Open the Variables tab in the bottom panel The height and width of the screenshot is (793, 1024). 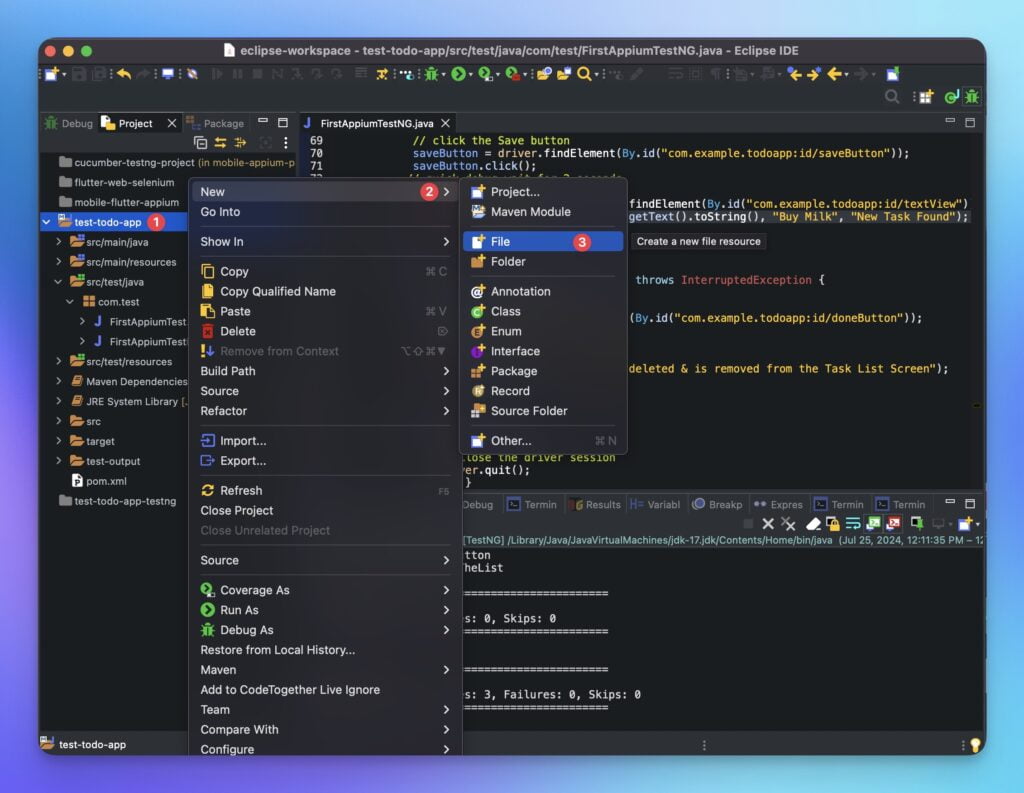click(654, 504)
